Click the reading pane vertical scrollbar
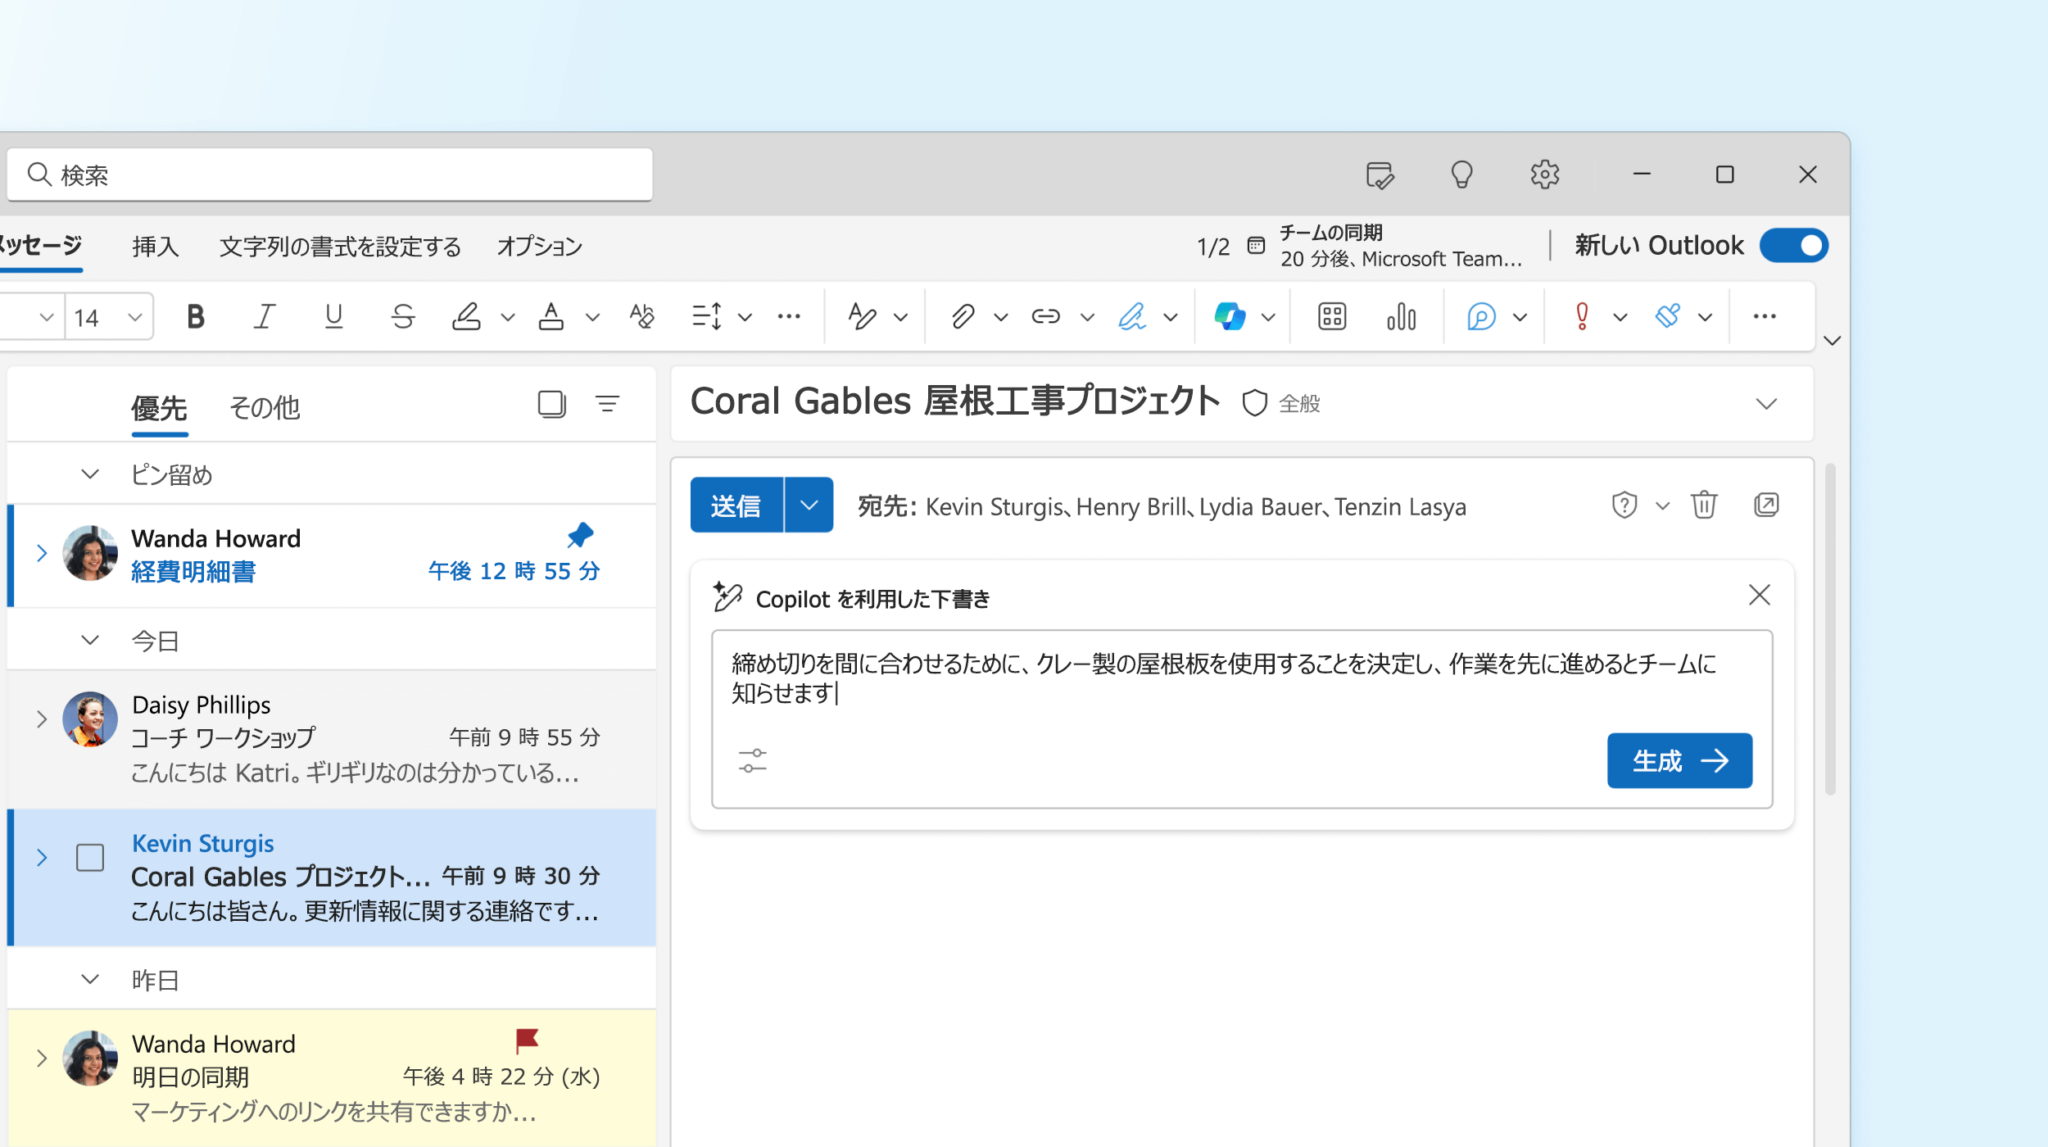The width and height of the screenshot is (2048, 1147). click(x=1830, y=628)
